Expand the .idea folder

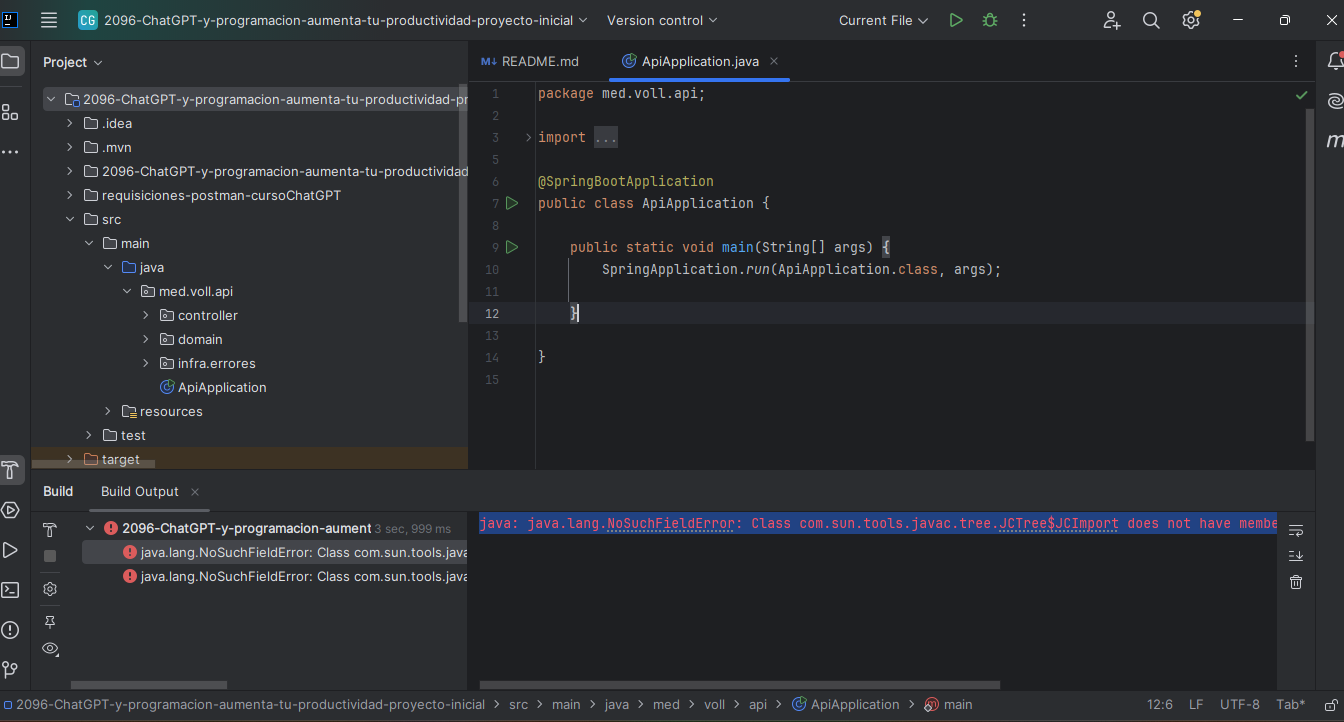pos(70,123)
